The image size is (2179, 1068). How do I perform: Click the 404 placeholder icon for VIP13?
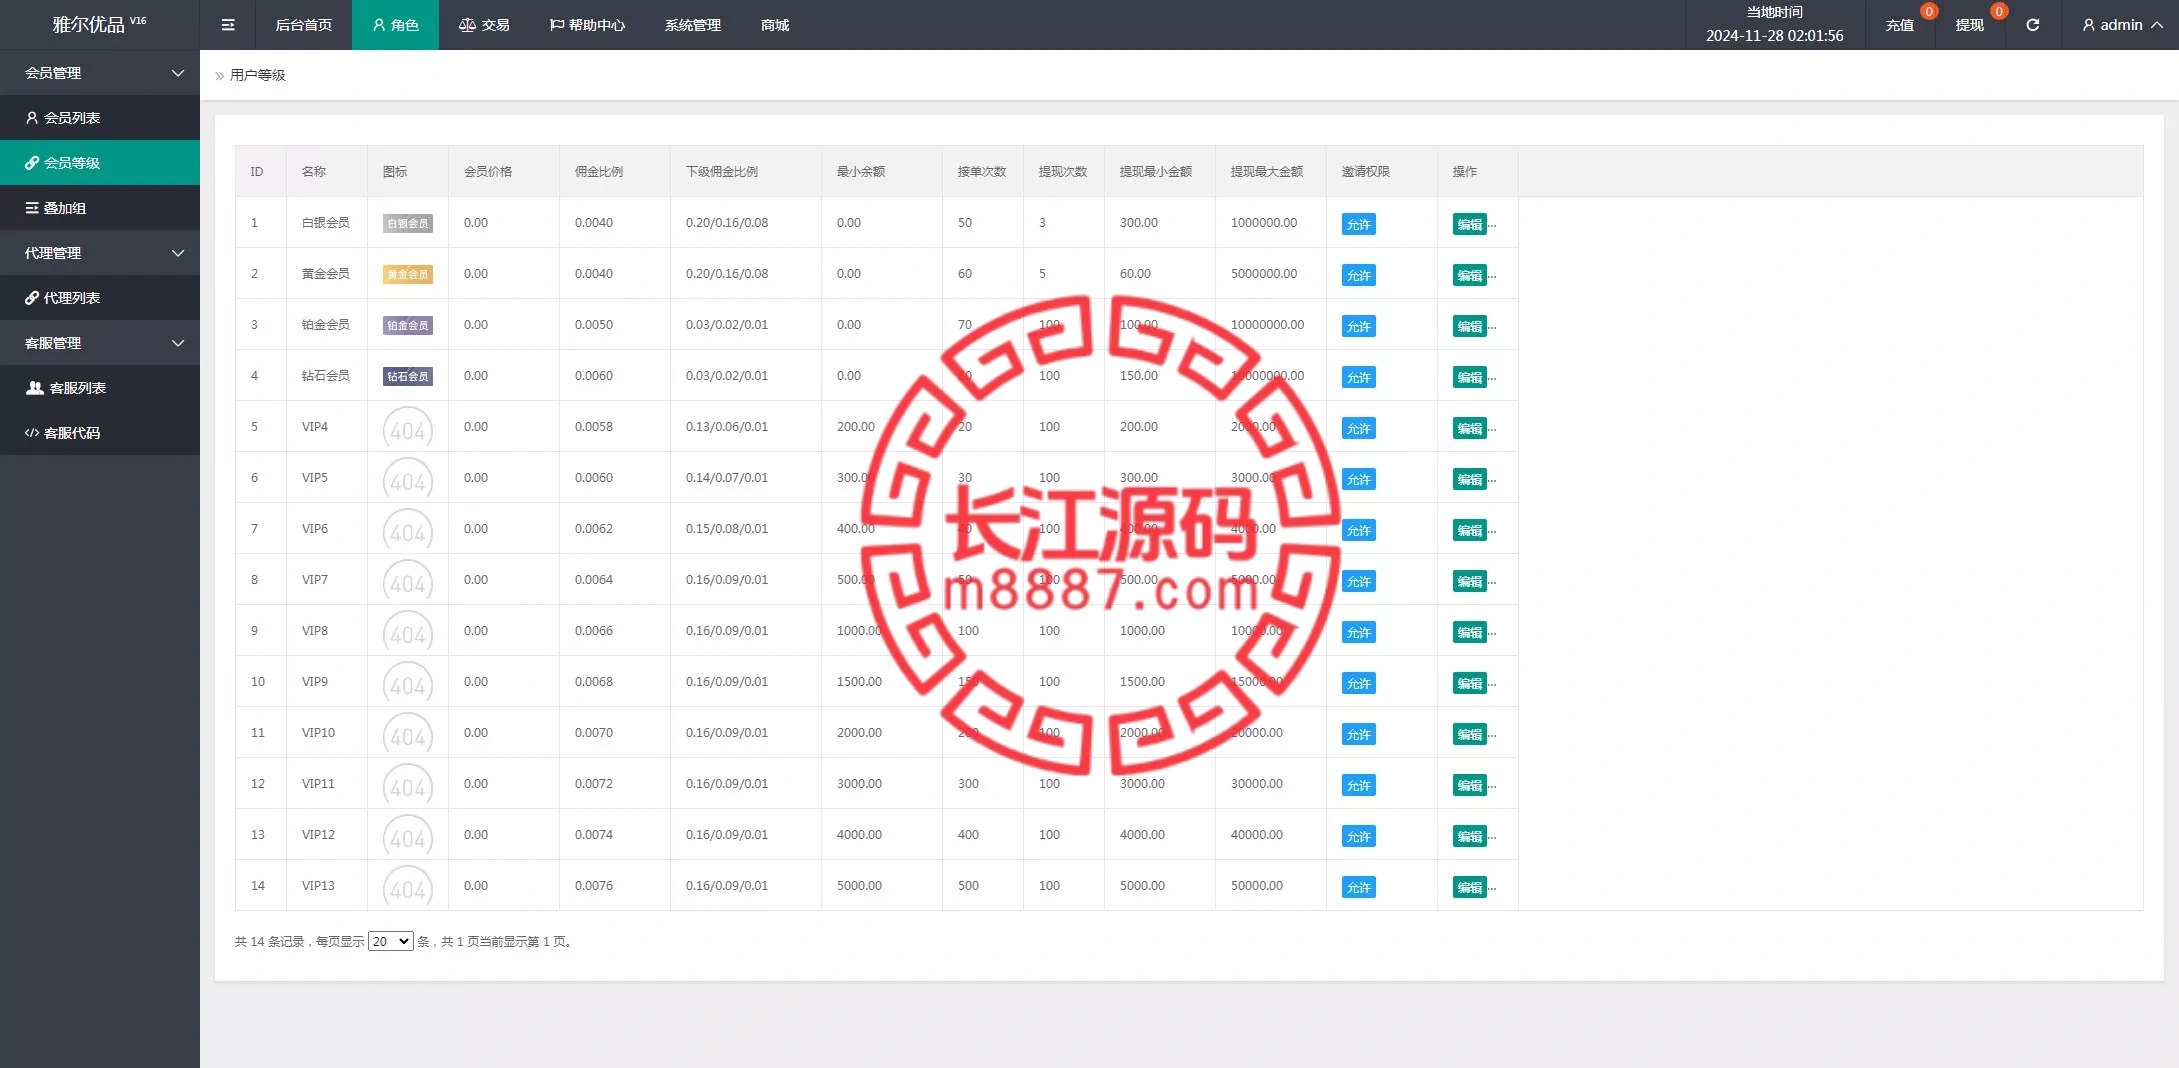click(408, 886)
